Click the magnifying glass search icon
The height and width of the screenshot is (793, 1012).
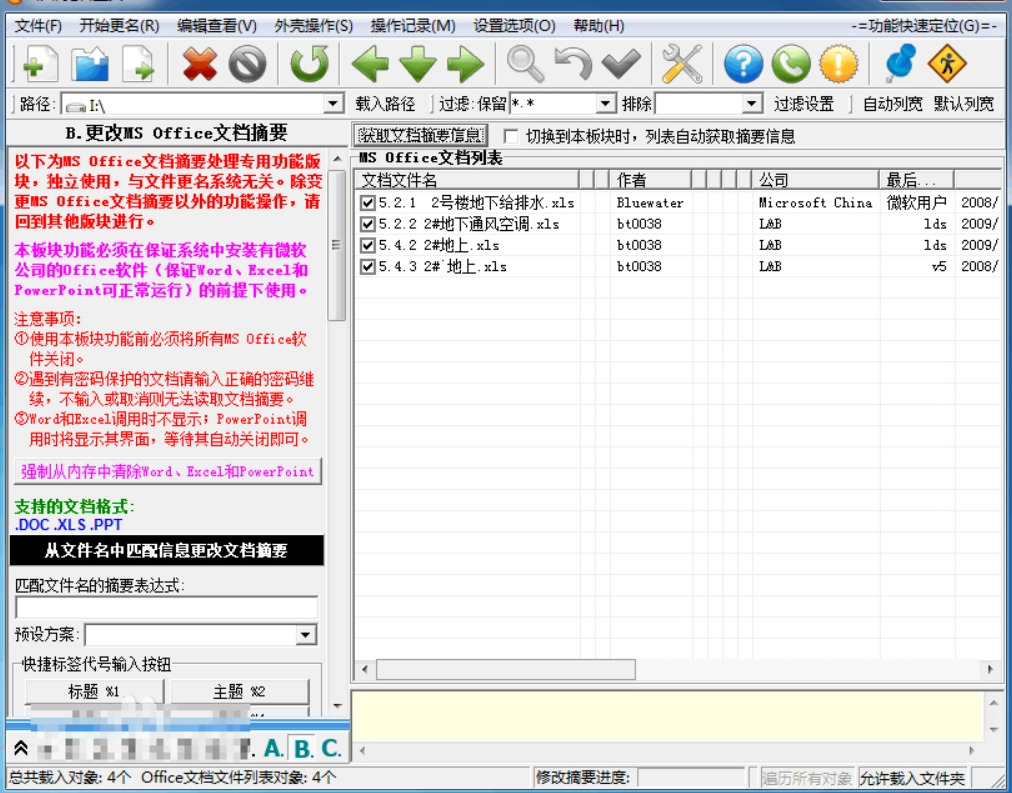click(525, 64)
